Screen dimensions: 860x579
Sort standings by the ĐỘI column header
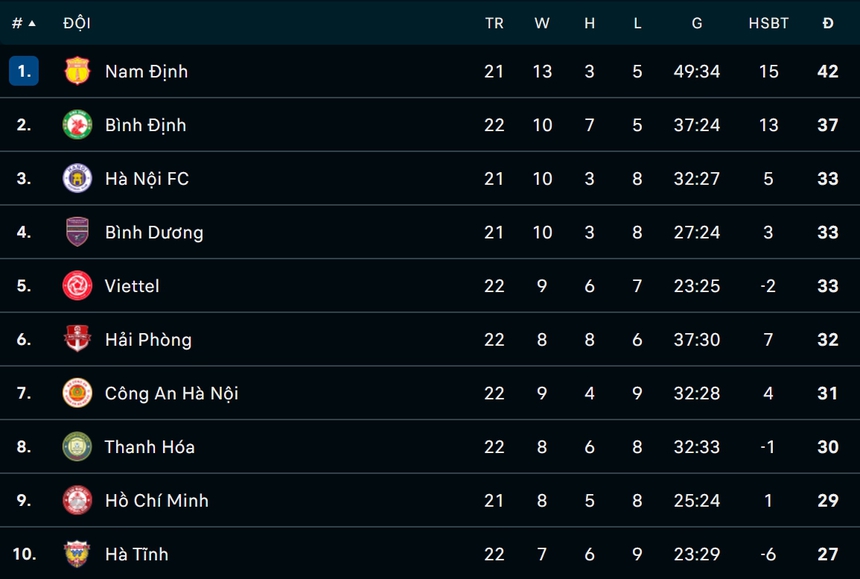[76, 23]
